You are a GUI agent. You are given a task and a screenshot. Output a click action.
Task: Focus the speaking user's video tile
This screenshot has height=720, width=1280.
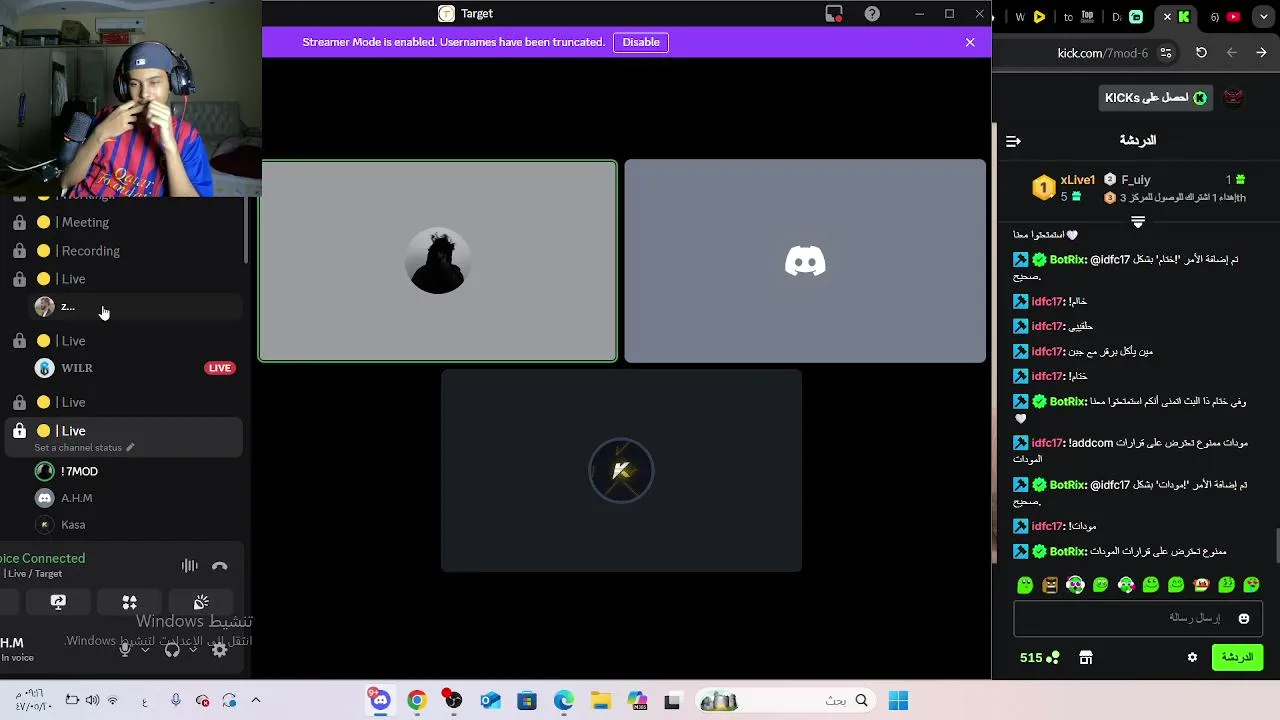click(x=438, y=261)
